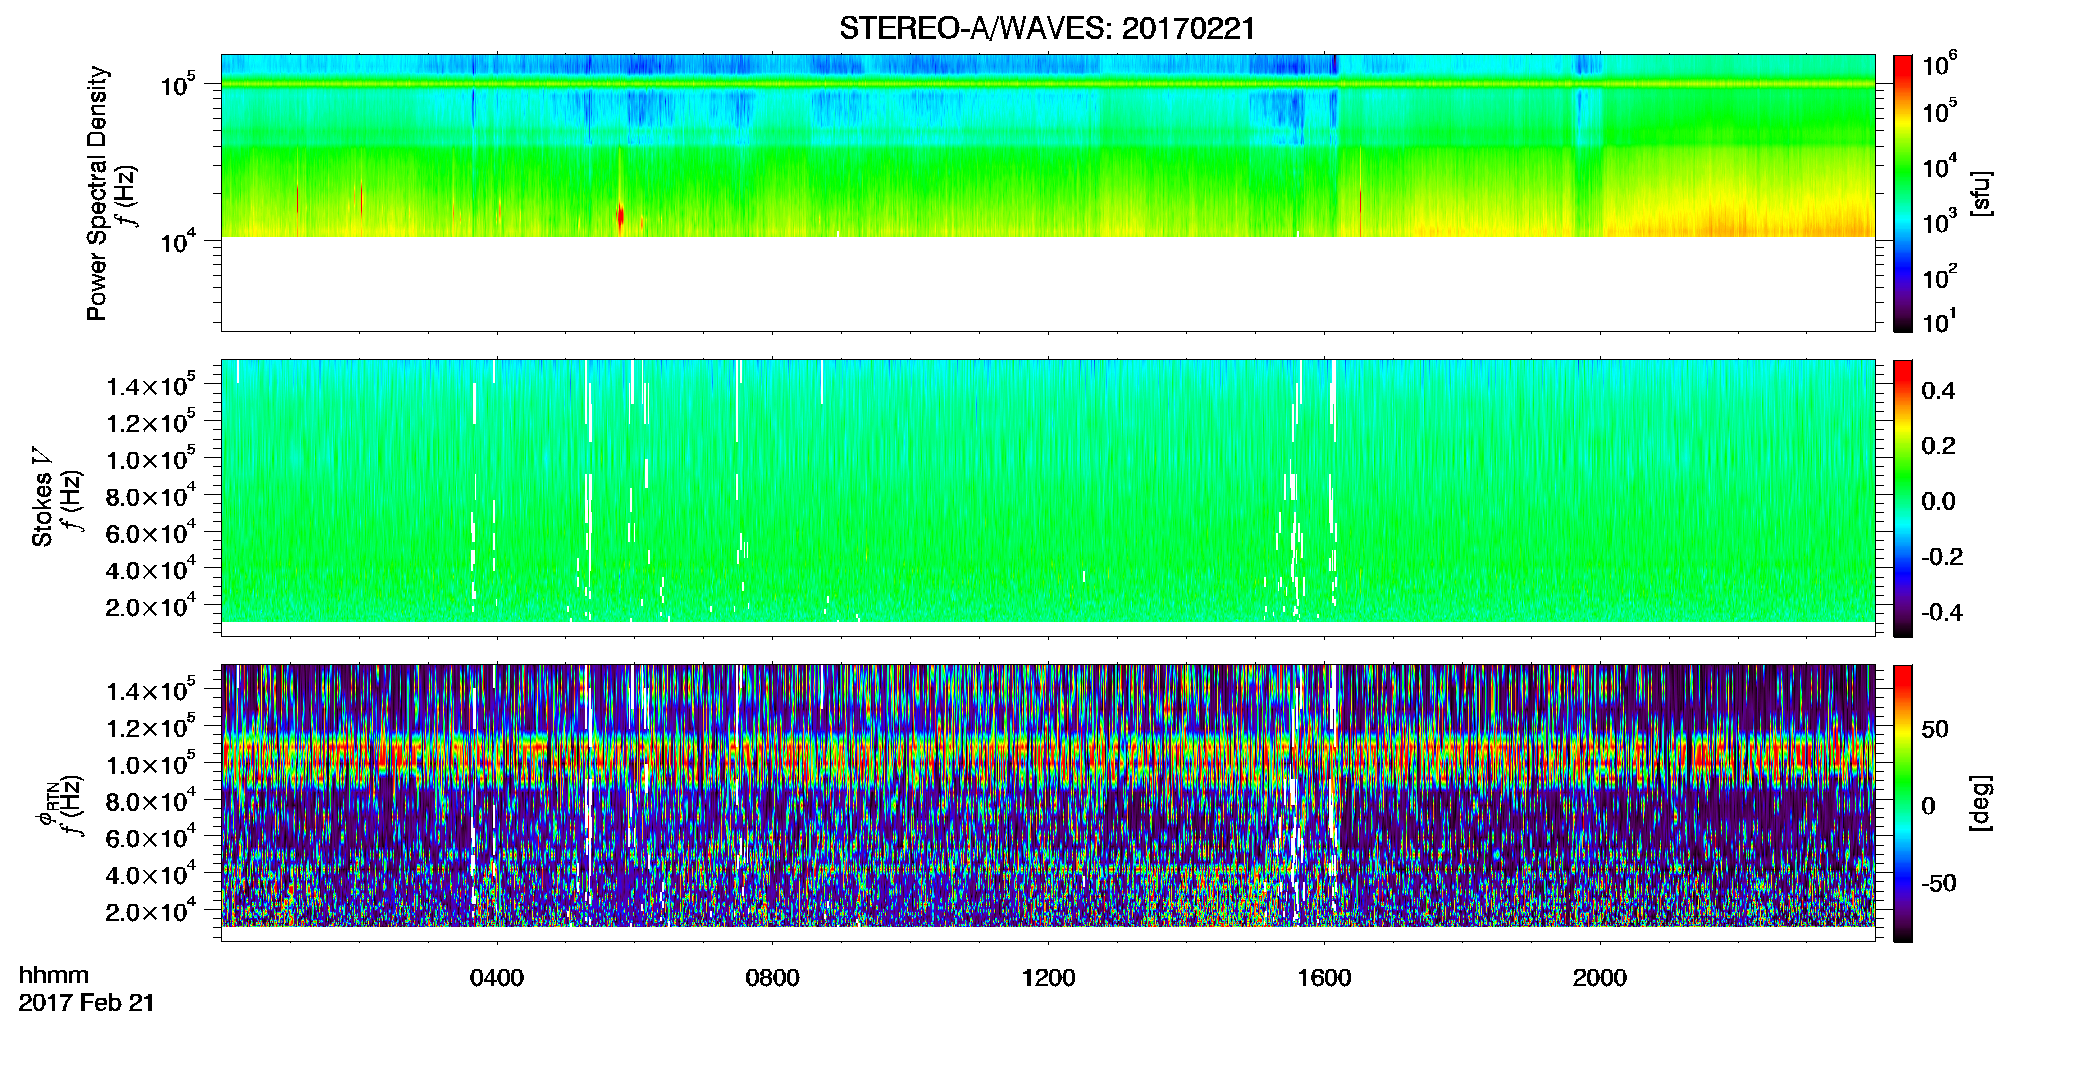
Task: Click the 1.4×10^5 tick on Stokes panel
Action: [151, 385]
